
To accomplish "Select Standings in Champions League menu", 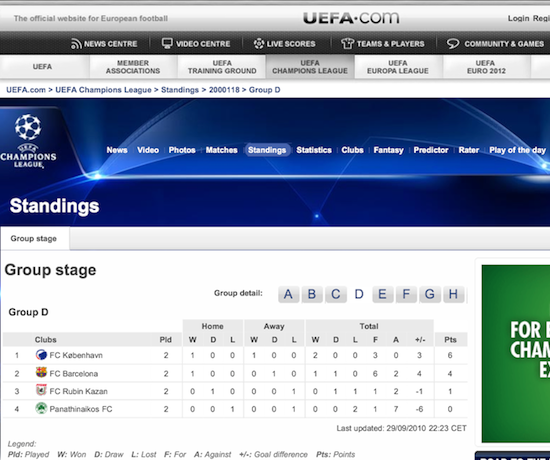I will click(267, 150).
